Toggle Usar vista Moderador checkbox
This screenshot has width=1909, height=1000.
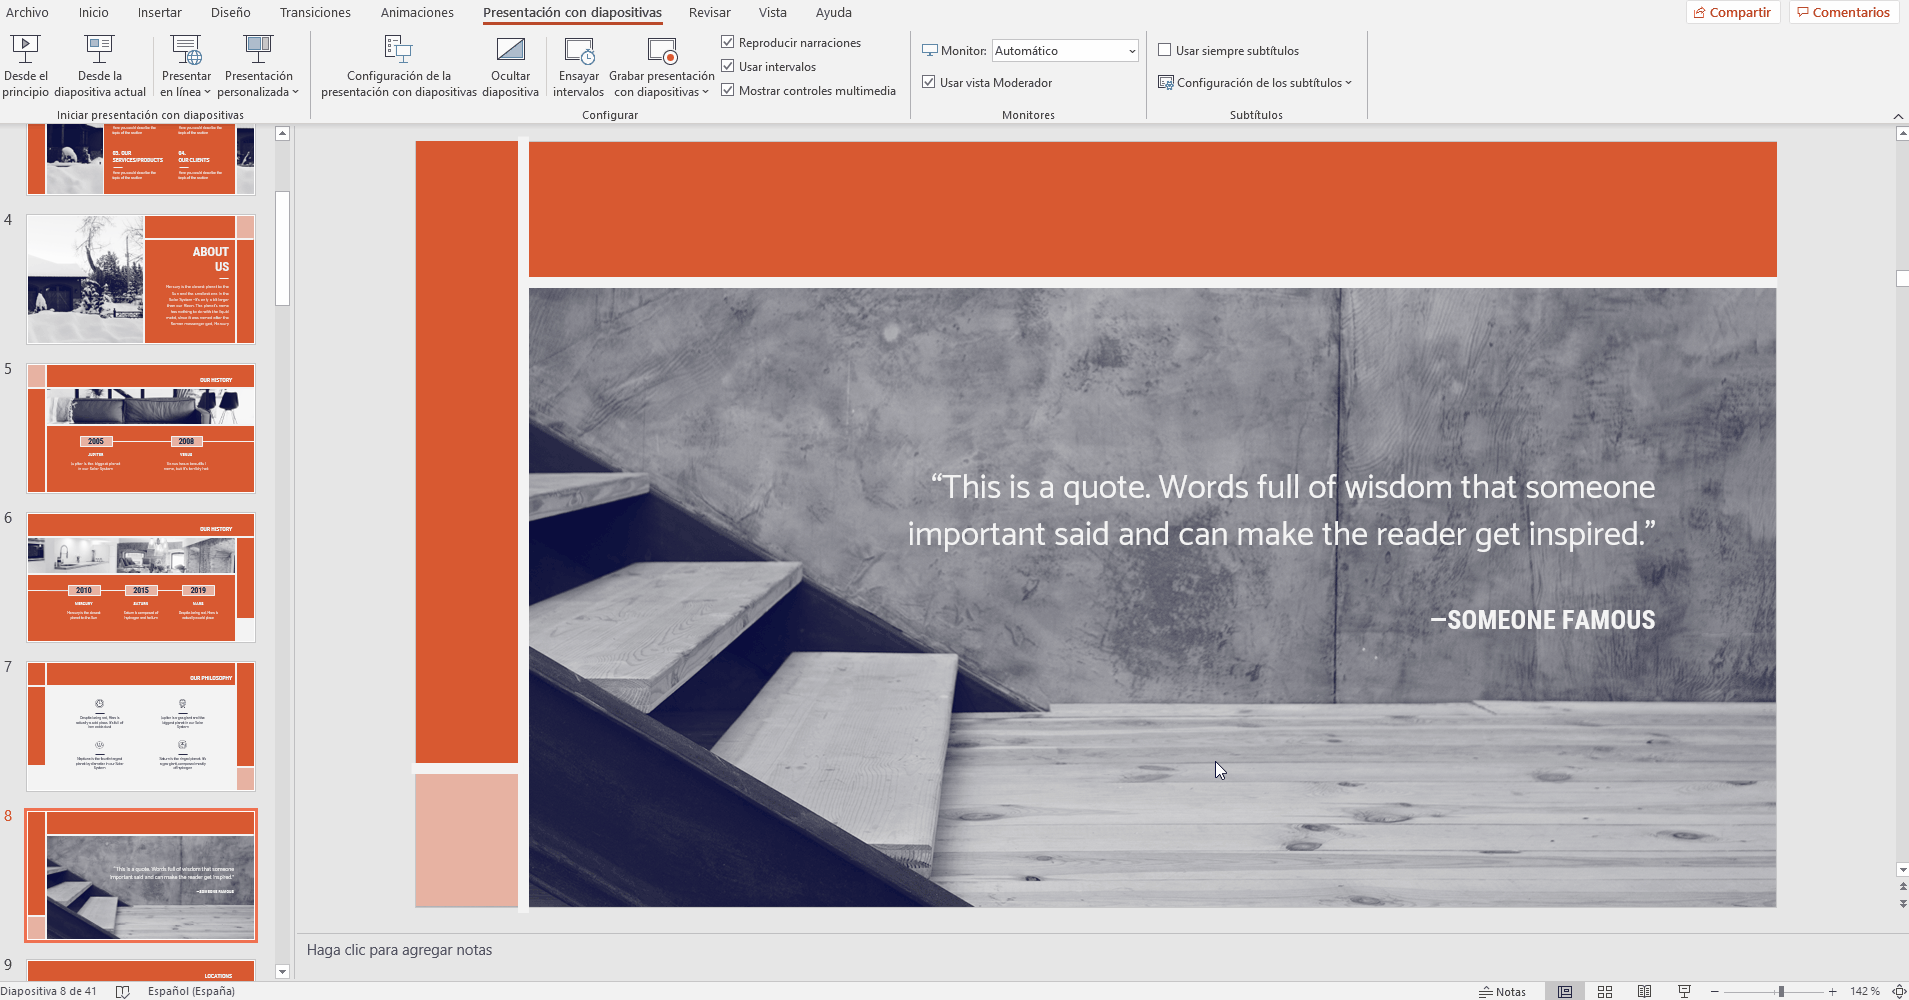coord(929,82)
